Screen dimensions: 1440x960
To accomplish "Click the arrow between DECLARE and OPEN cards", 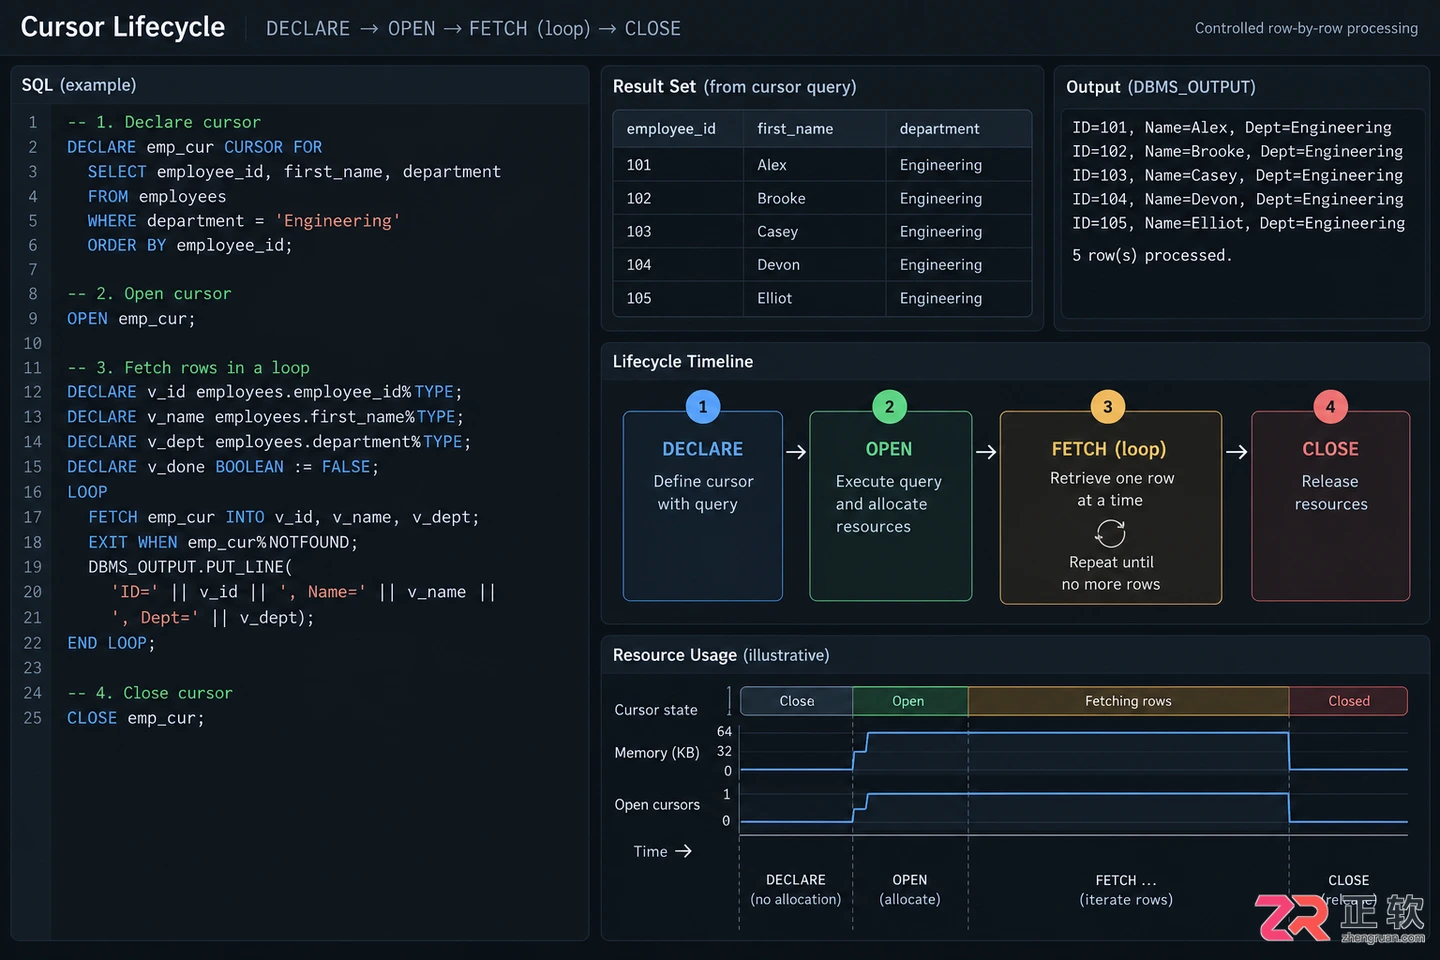I will pyautogui.click(x=796, y=452).
